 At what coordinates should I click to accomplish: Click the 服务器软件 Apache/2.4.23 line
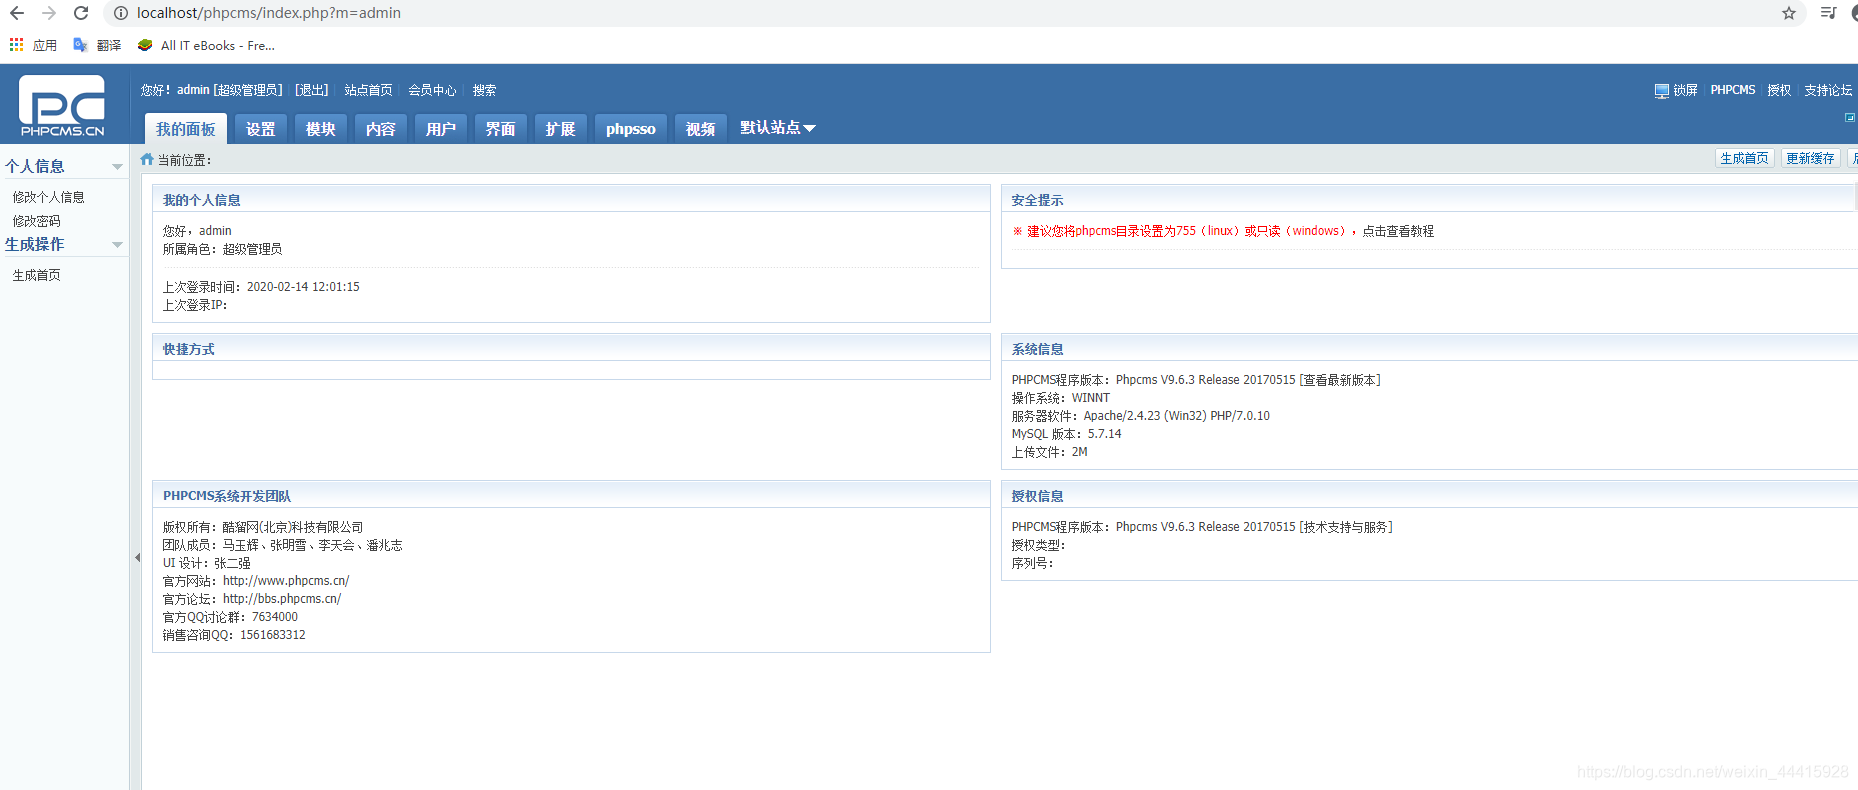(x=1140, y=416)
